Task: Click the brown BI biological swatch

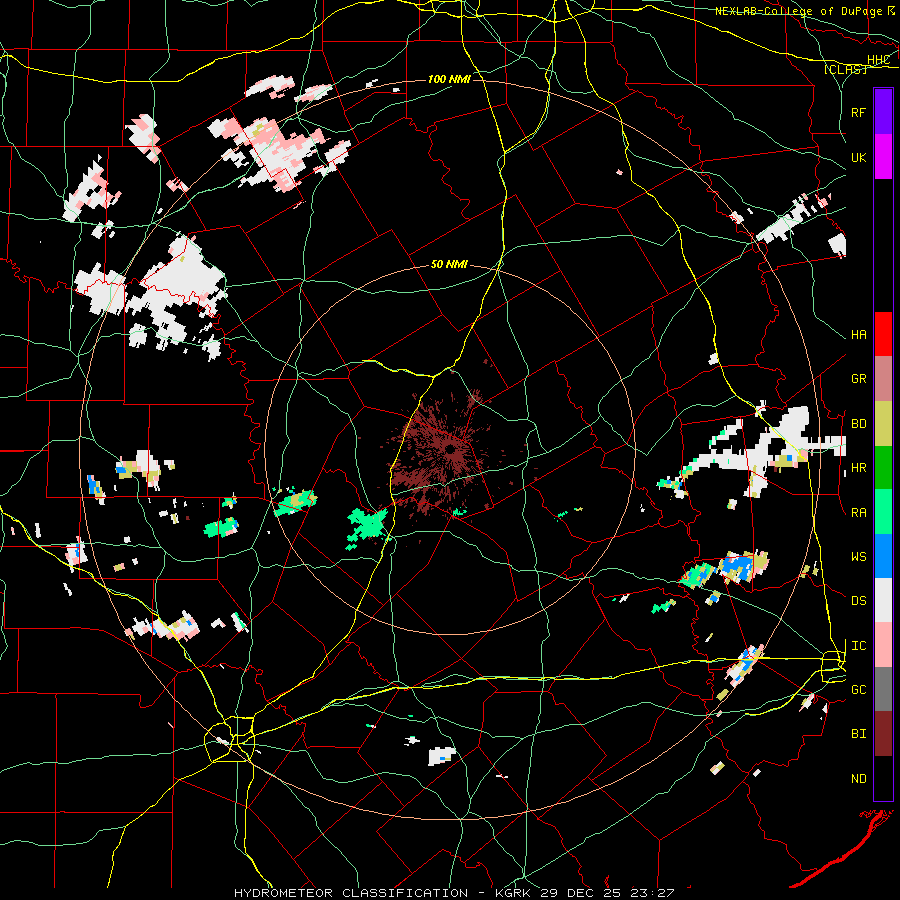Action: [x=883, y=734]
